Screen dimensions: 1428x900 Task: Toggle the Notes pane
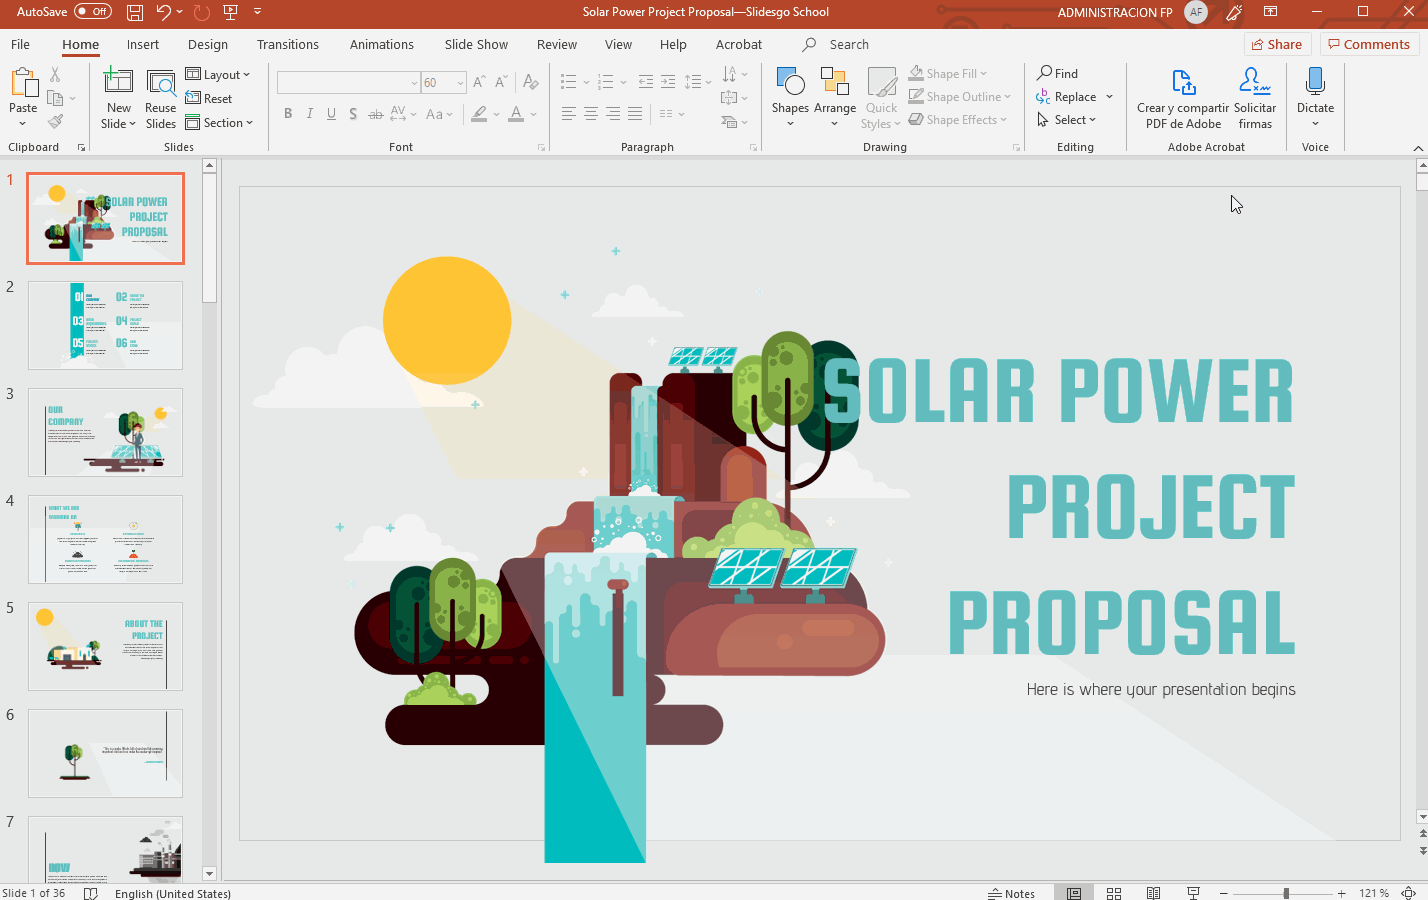click(x=1011, y=893)
